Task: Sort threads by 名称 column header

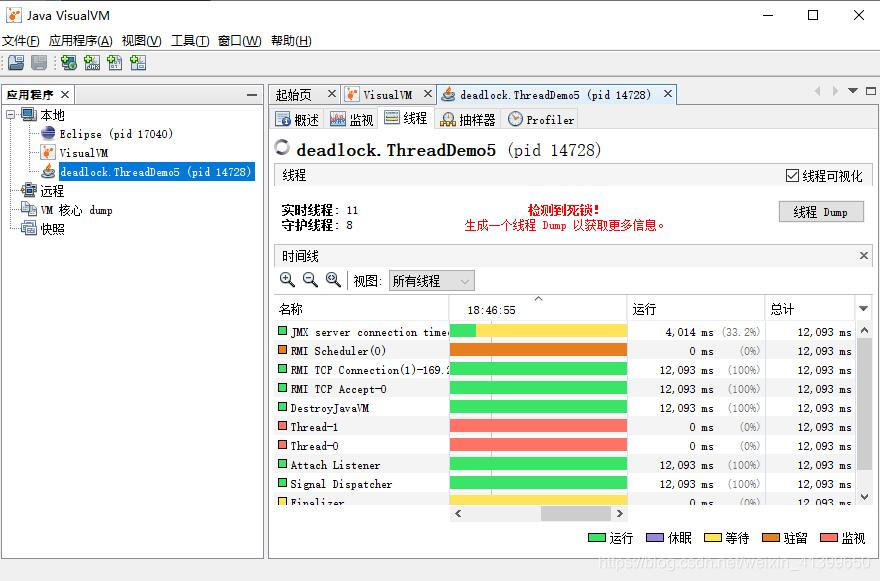Action: pyautogui.click(x=362, y=309)
